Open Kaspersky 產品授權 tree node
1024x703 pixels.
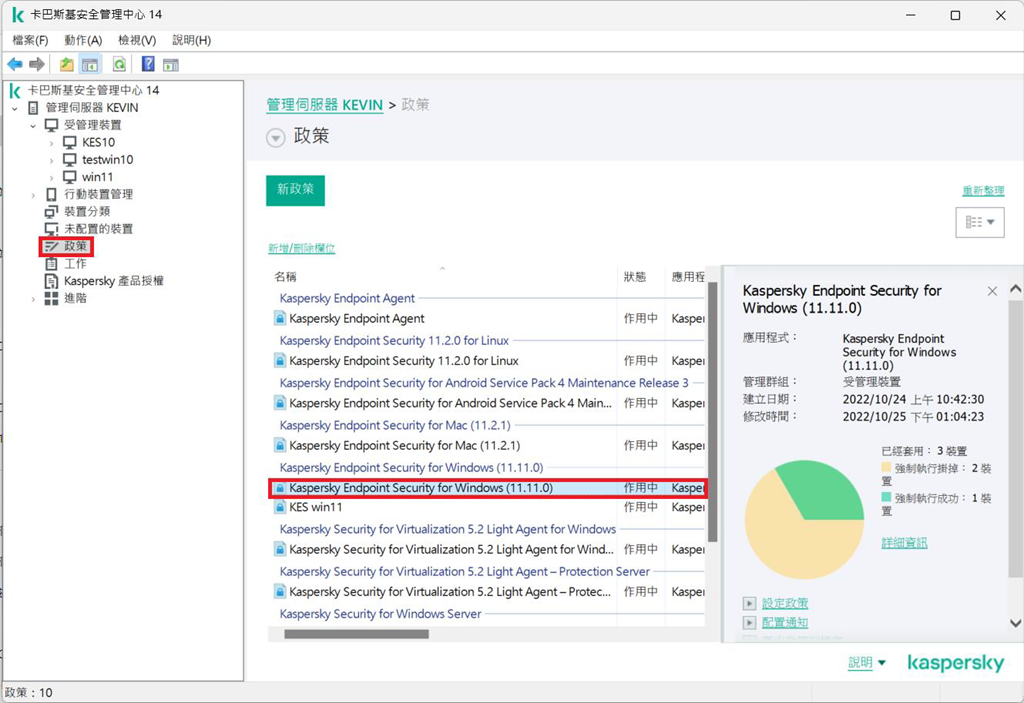click(x=113, y=281)
